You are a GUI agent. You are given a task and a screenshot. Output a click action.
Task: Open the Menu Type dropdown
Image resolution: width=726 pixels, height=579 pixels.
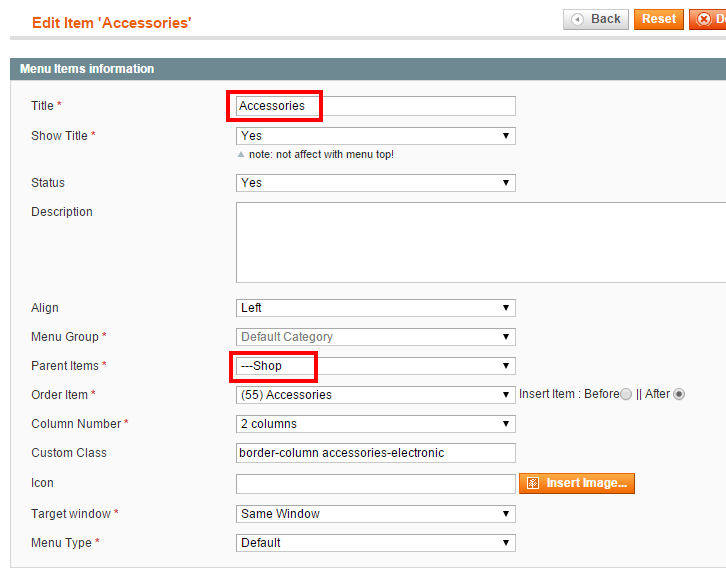(x=376, y=543)
